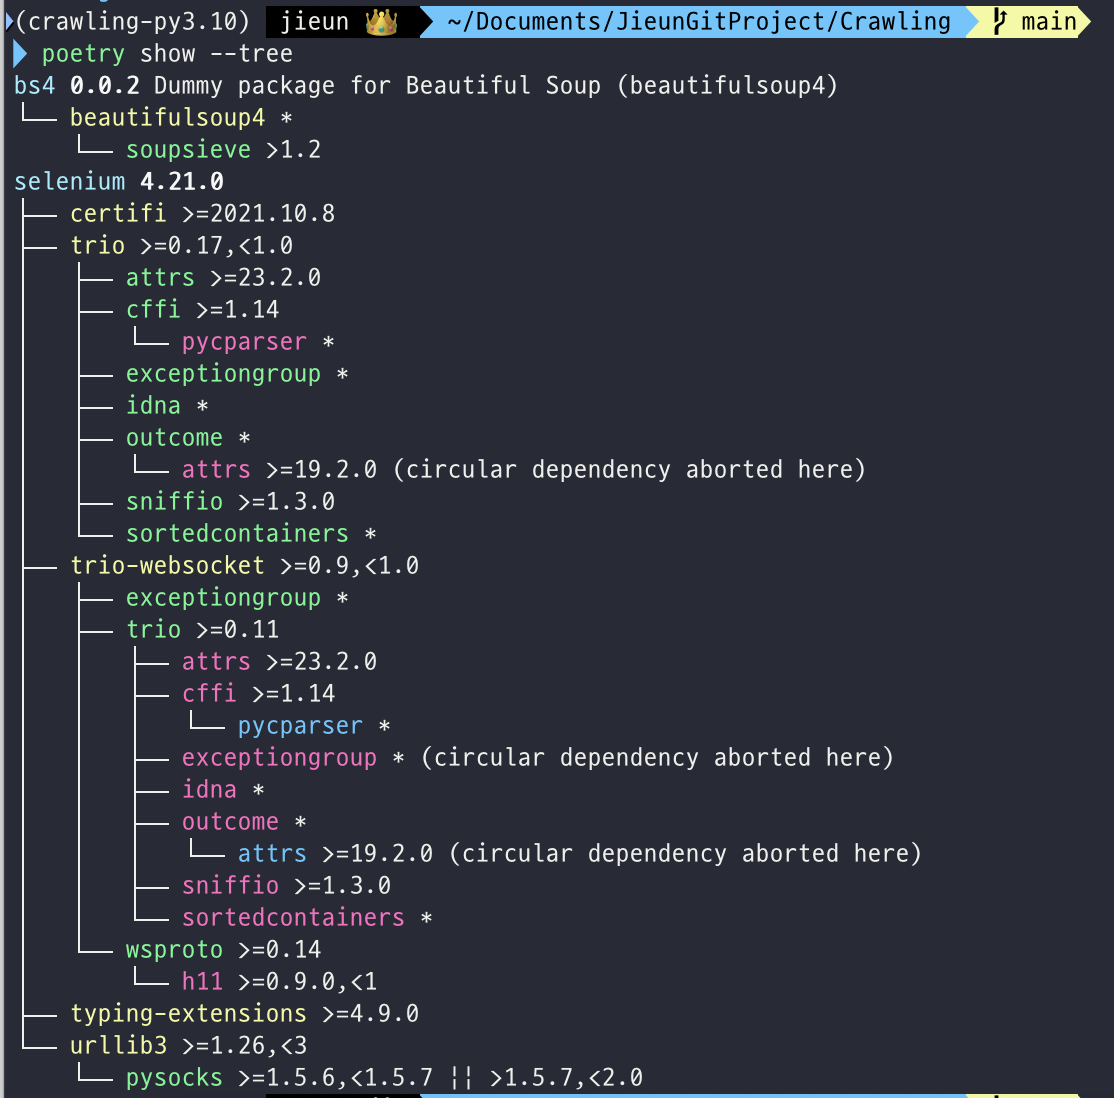Click the main branch name in prompt
The image size is (1114, 1098).
click(1049, 21)
